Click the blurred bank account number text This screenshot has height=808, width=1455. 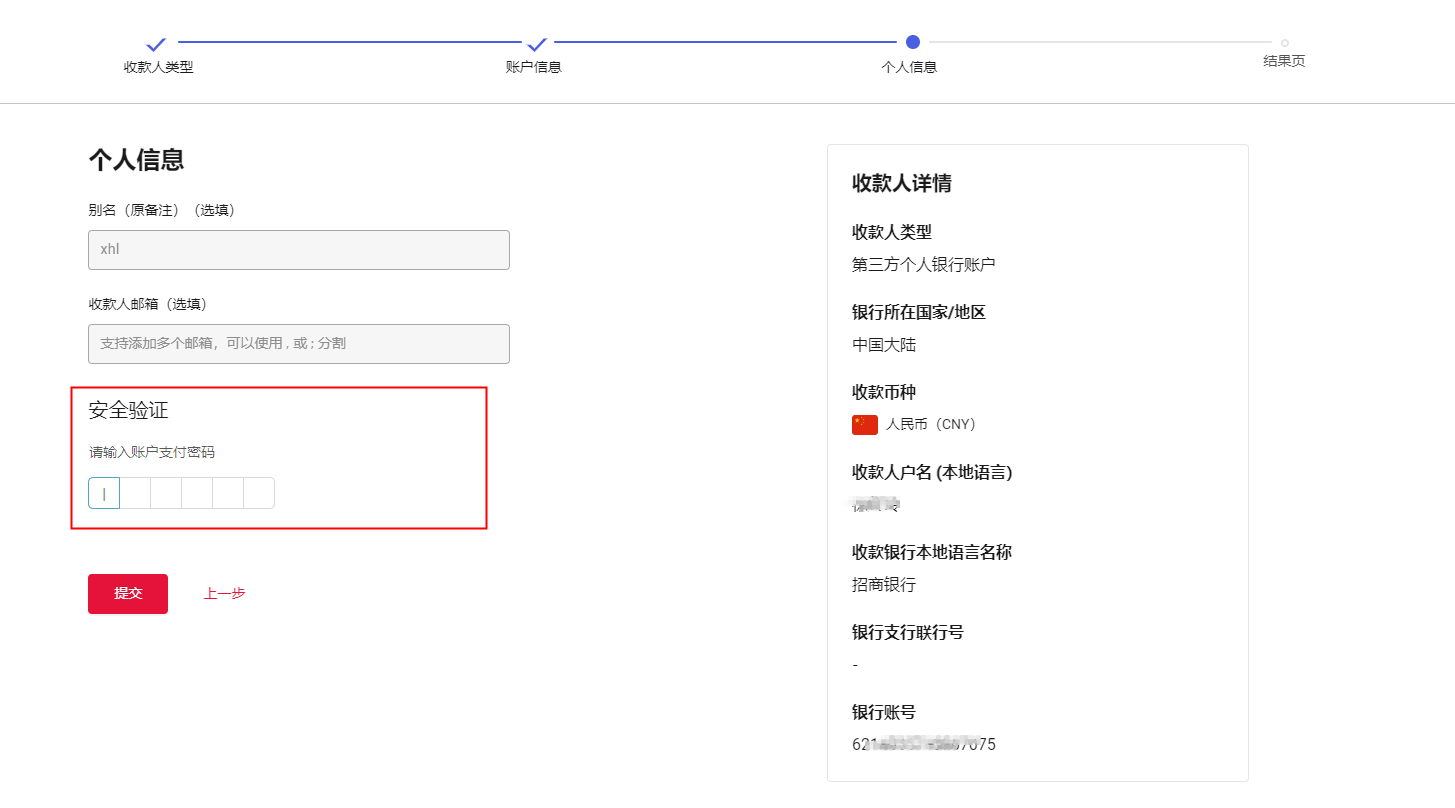pos(923,745)
